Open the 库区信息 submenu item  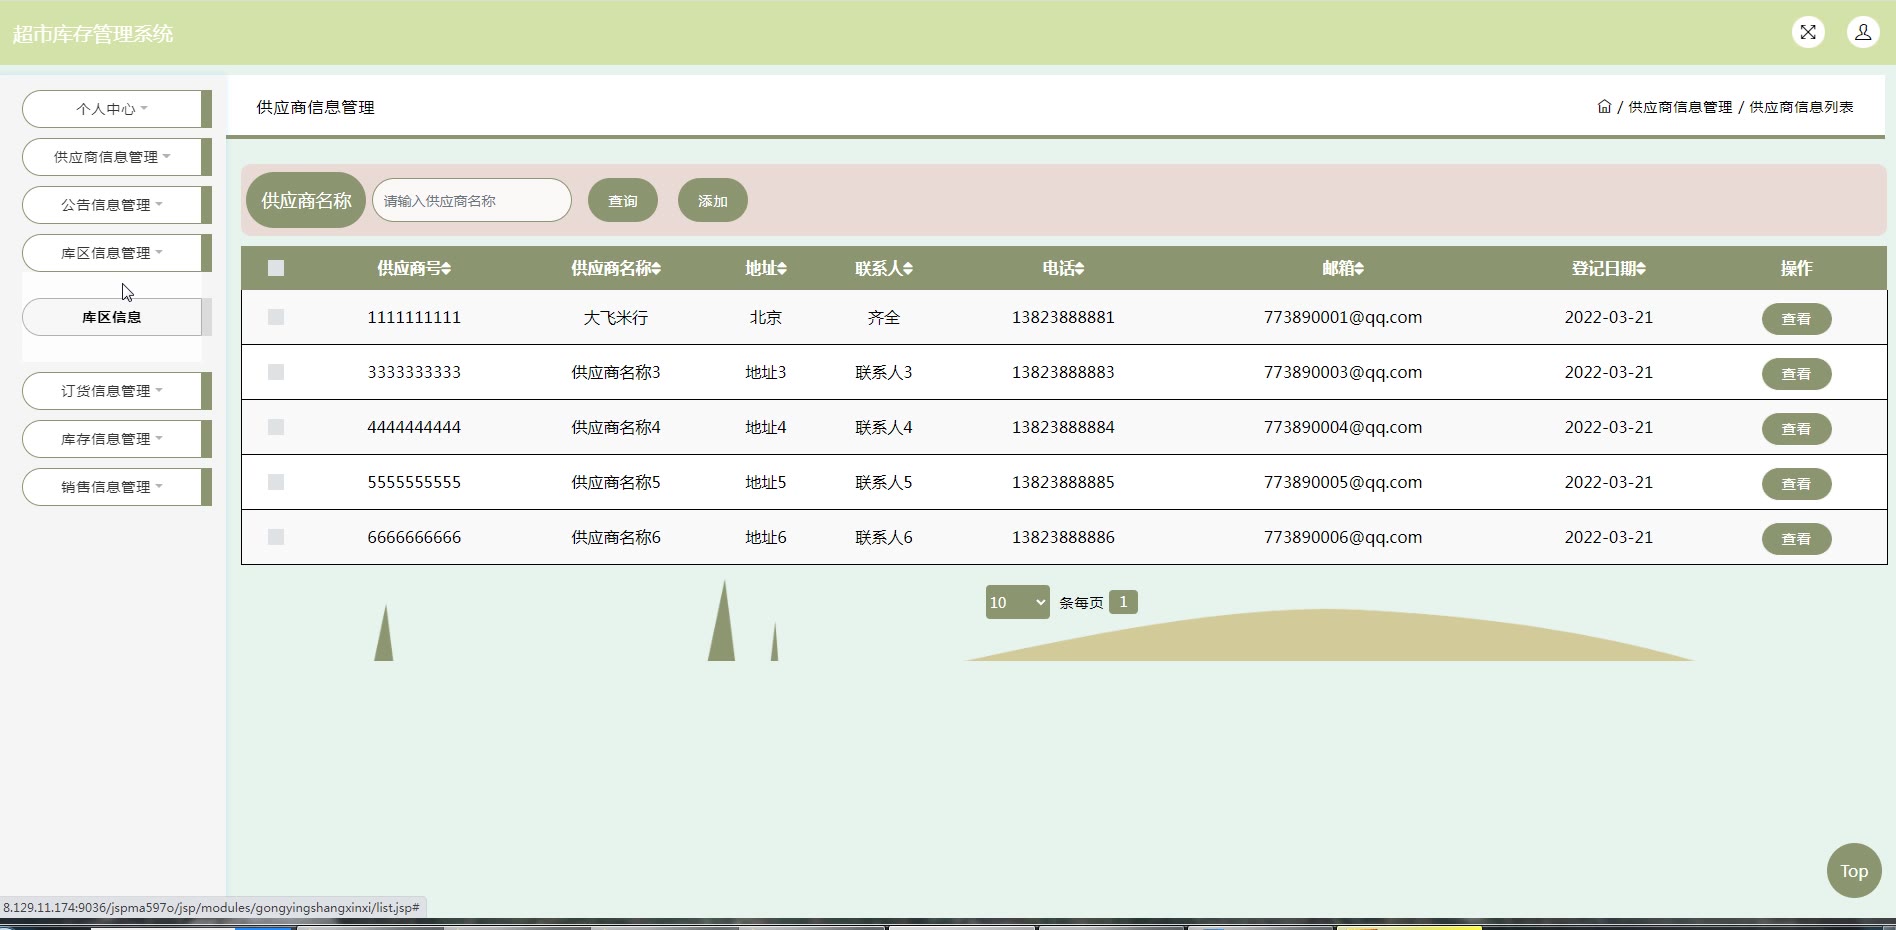pos(112,317)
